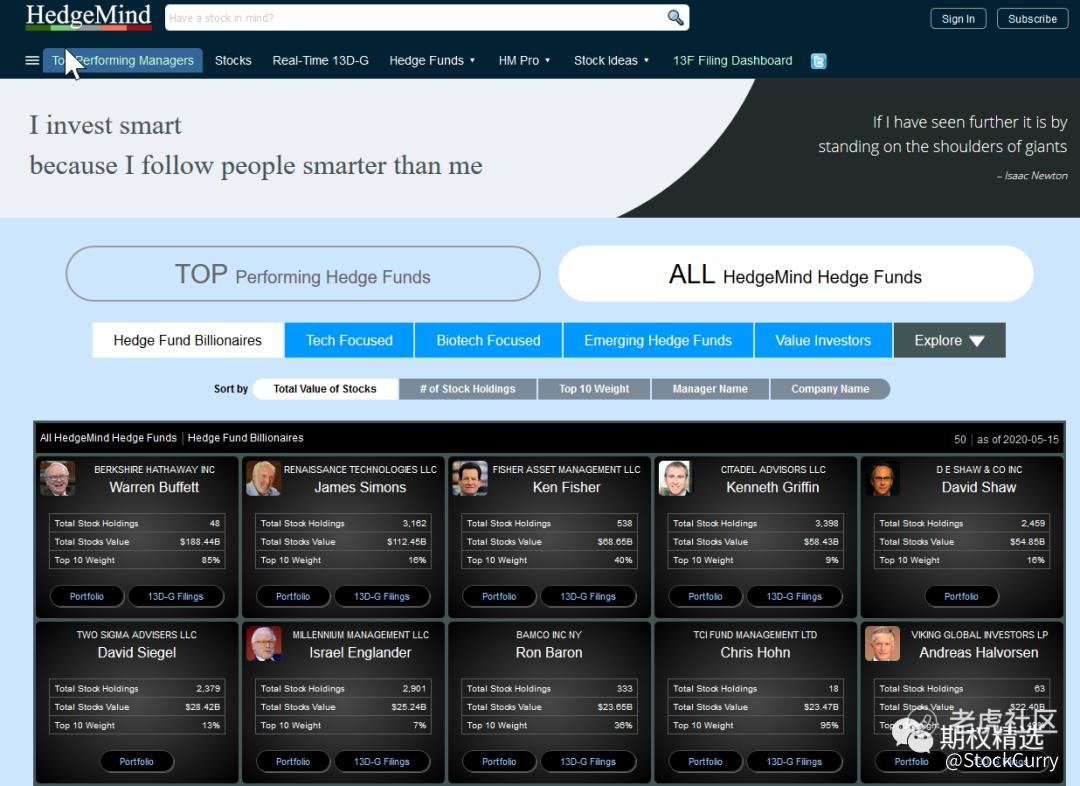The width and height of the screenshot is (1080, 786).
Task: Click the Warren Buffett name link
Action: point(154,488)
